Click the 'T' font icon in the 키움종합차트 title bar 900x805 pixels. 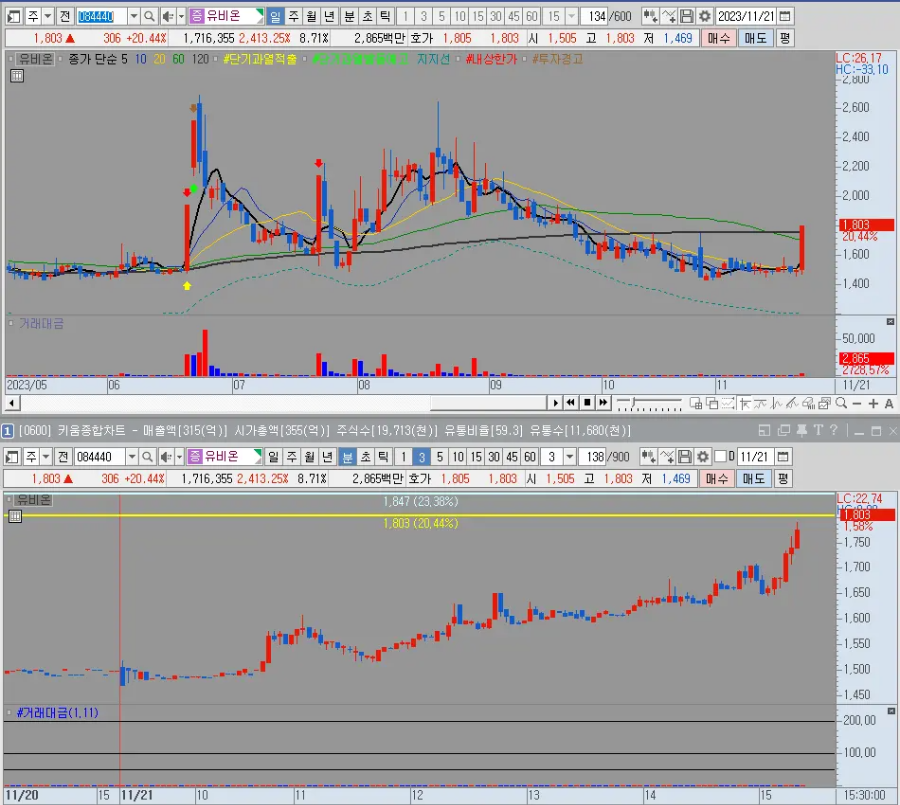(818, 430)
